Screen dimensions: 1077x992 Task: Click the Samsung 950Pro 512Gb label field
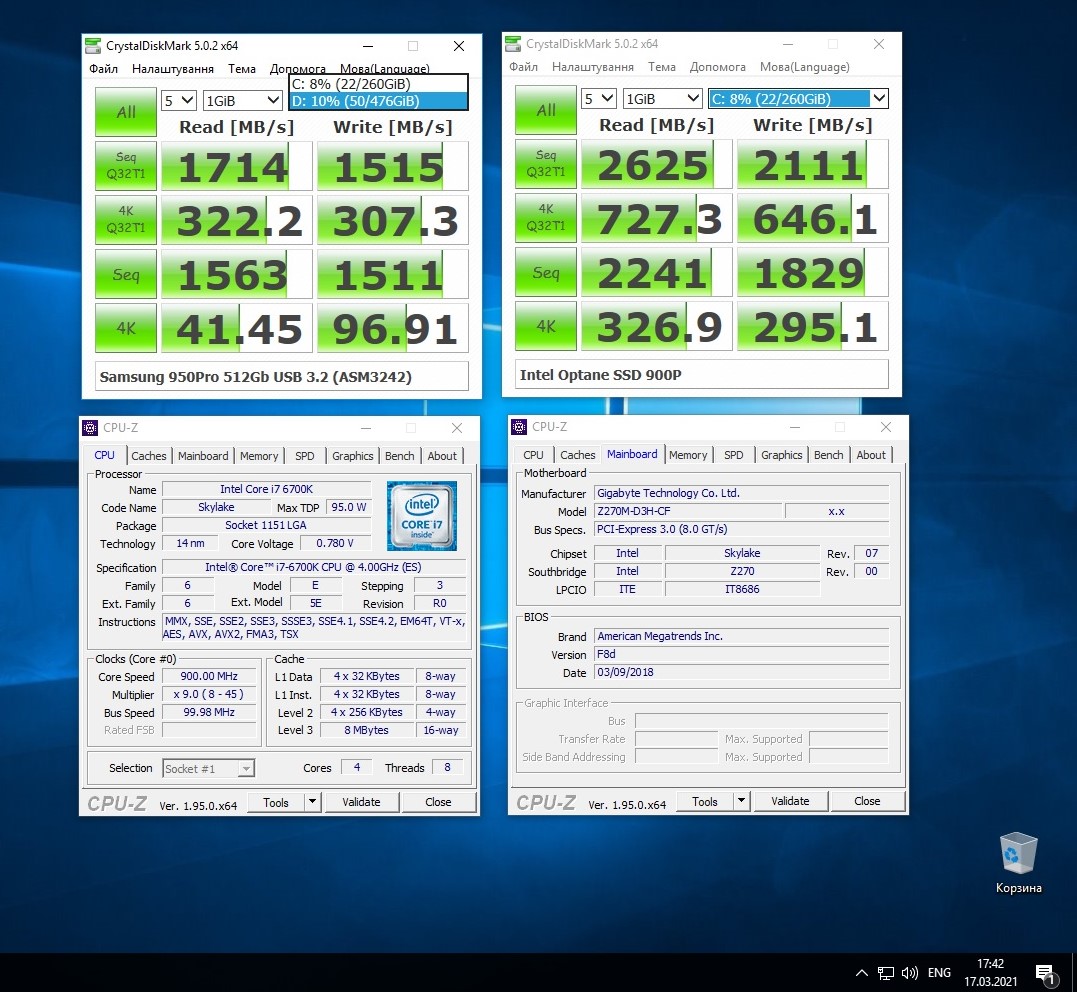[282, 376]
